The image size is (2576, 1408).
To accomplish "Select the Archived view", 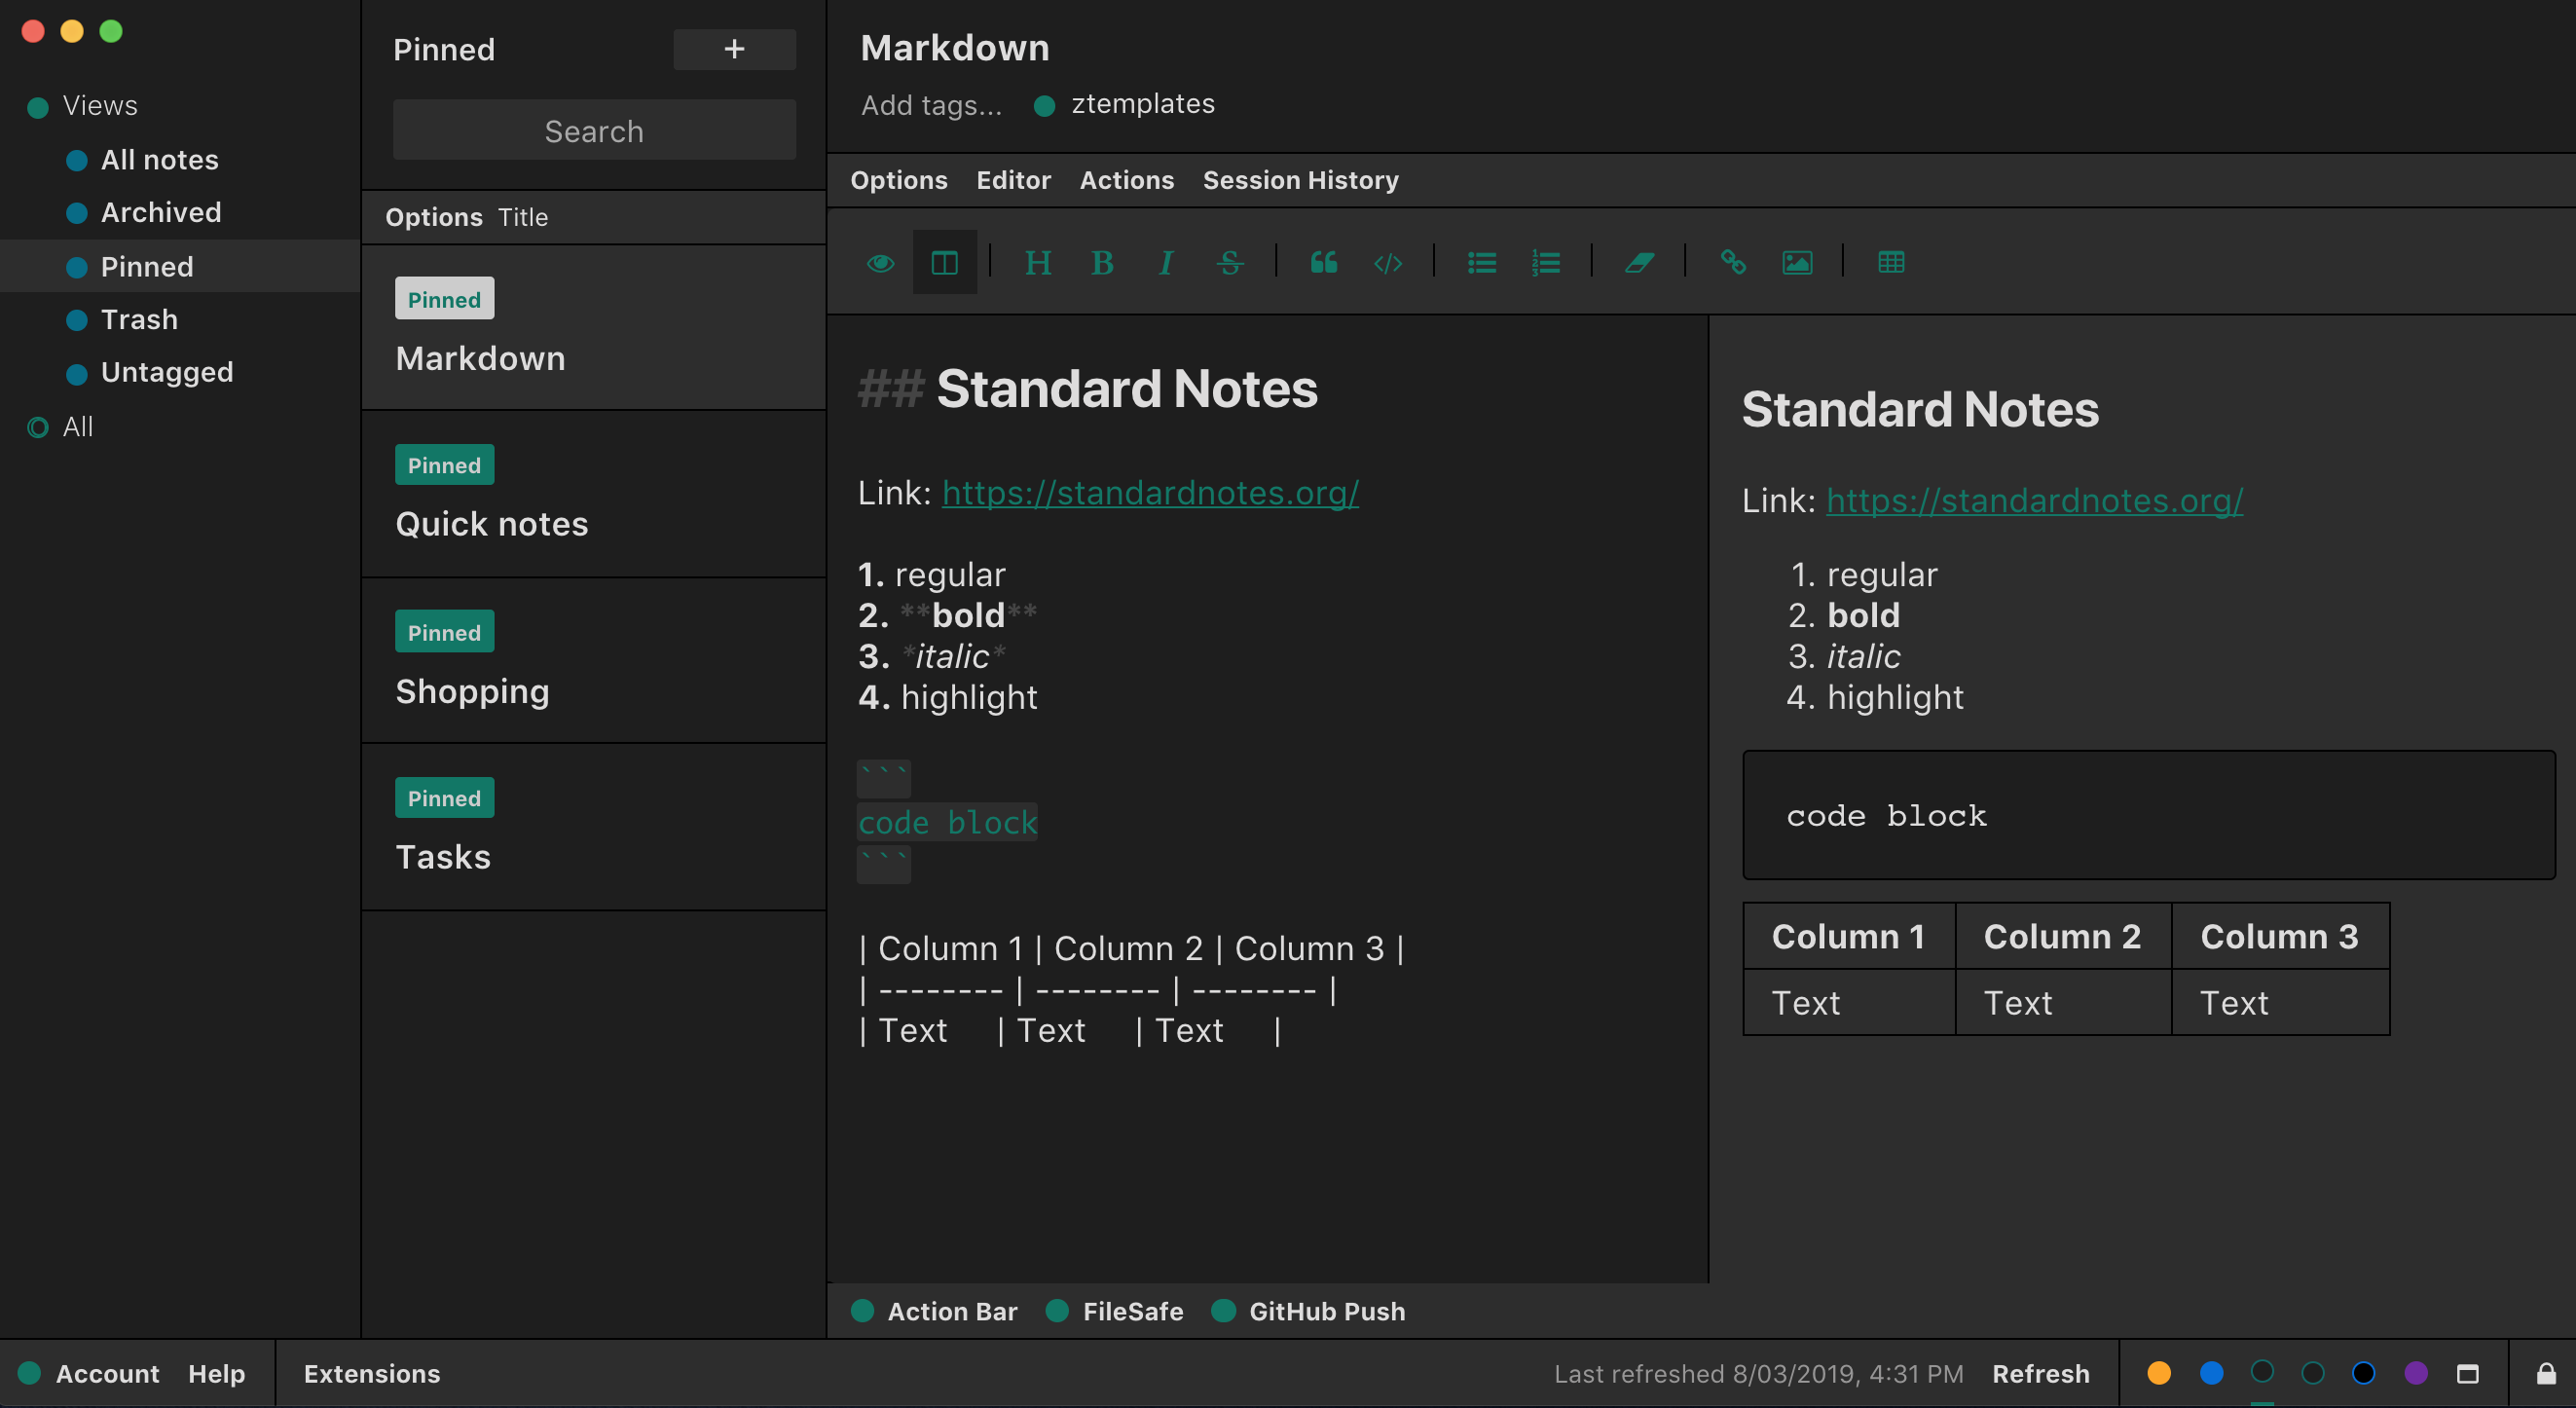I will point(160,212).
